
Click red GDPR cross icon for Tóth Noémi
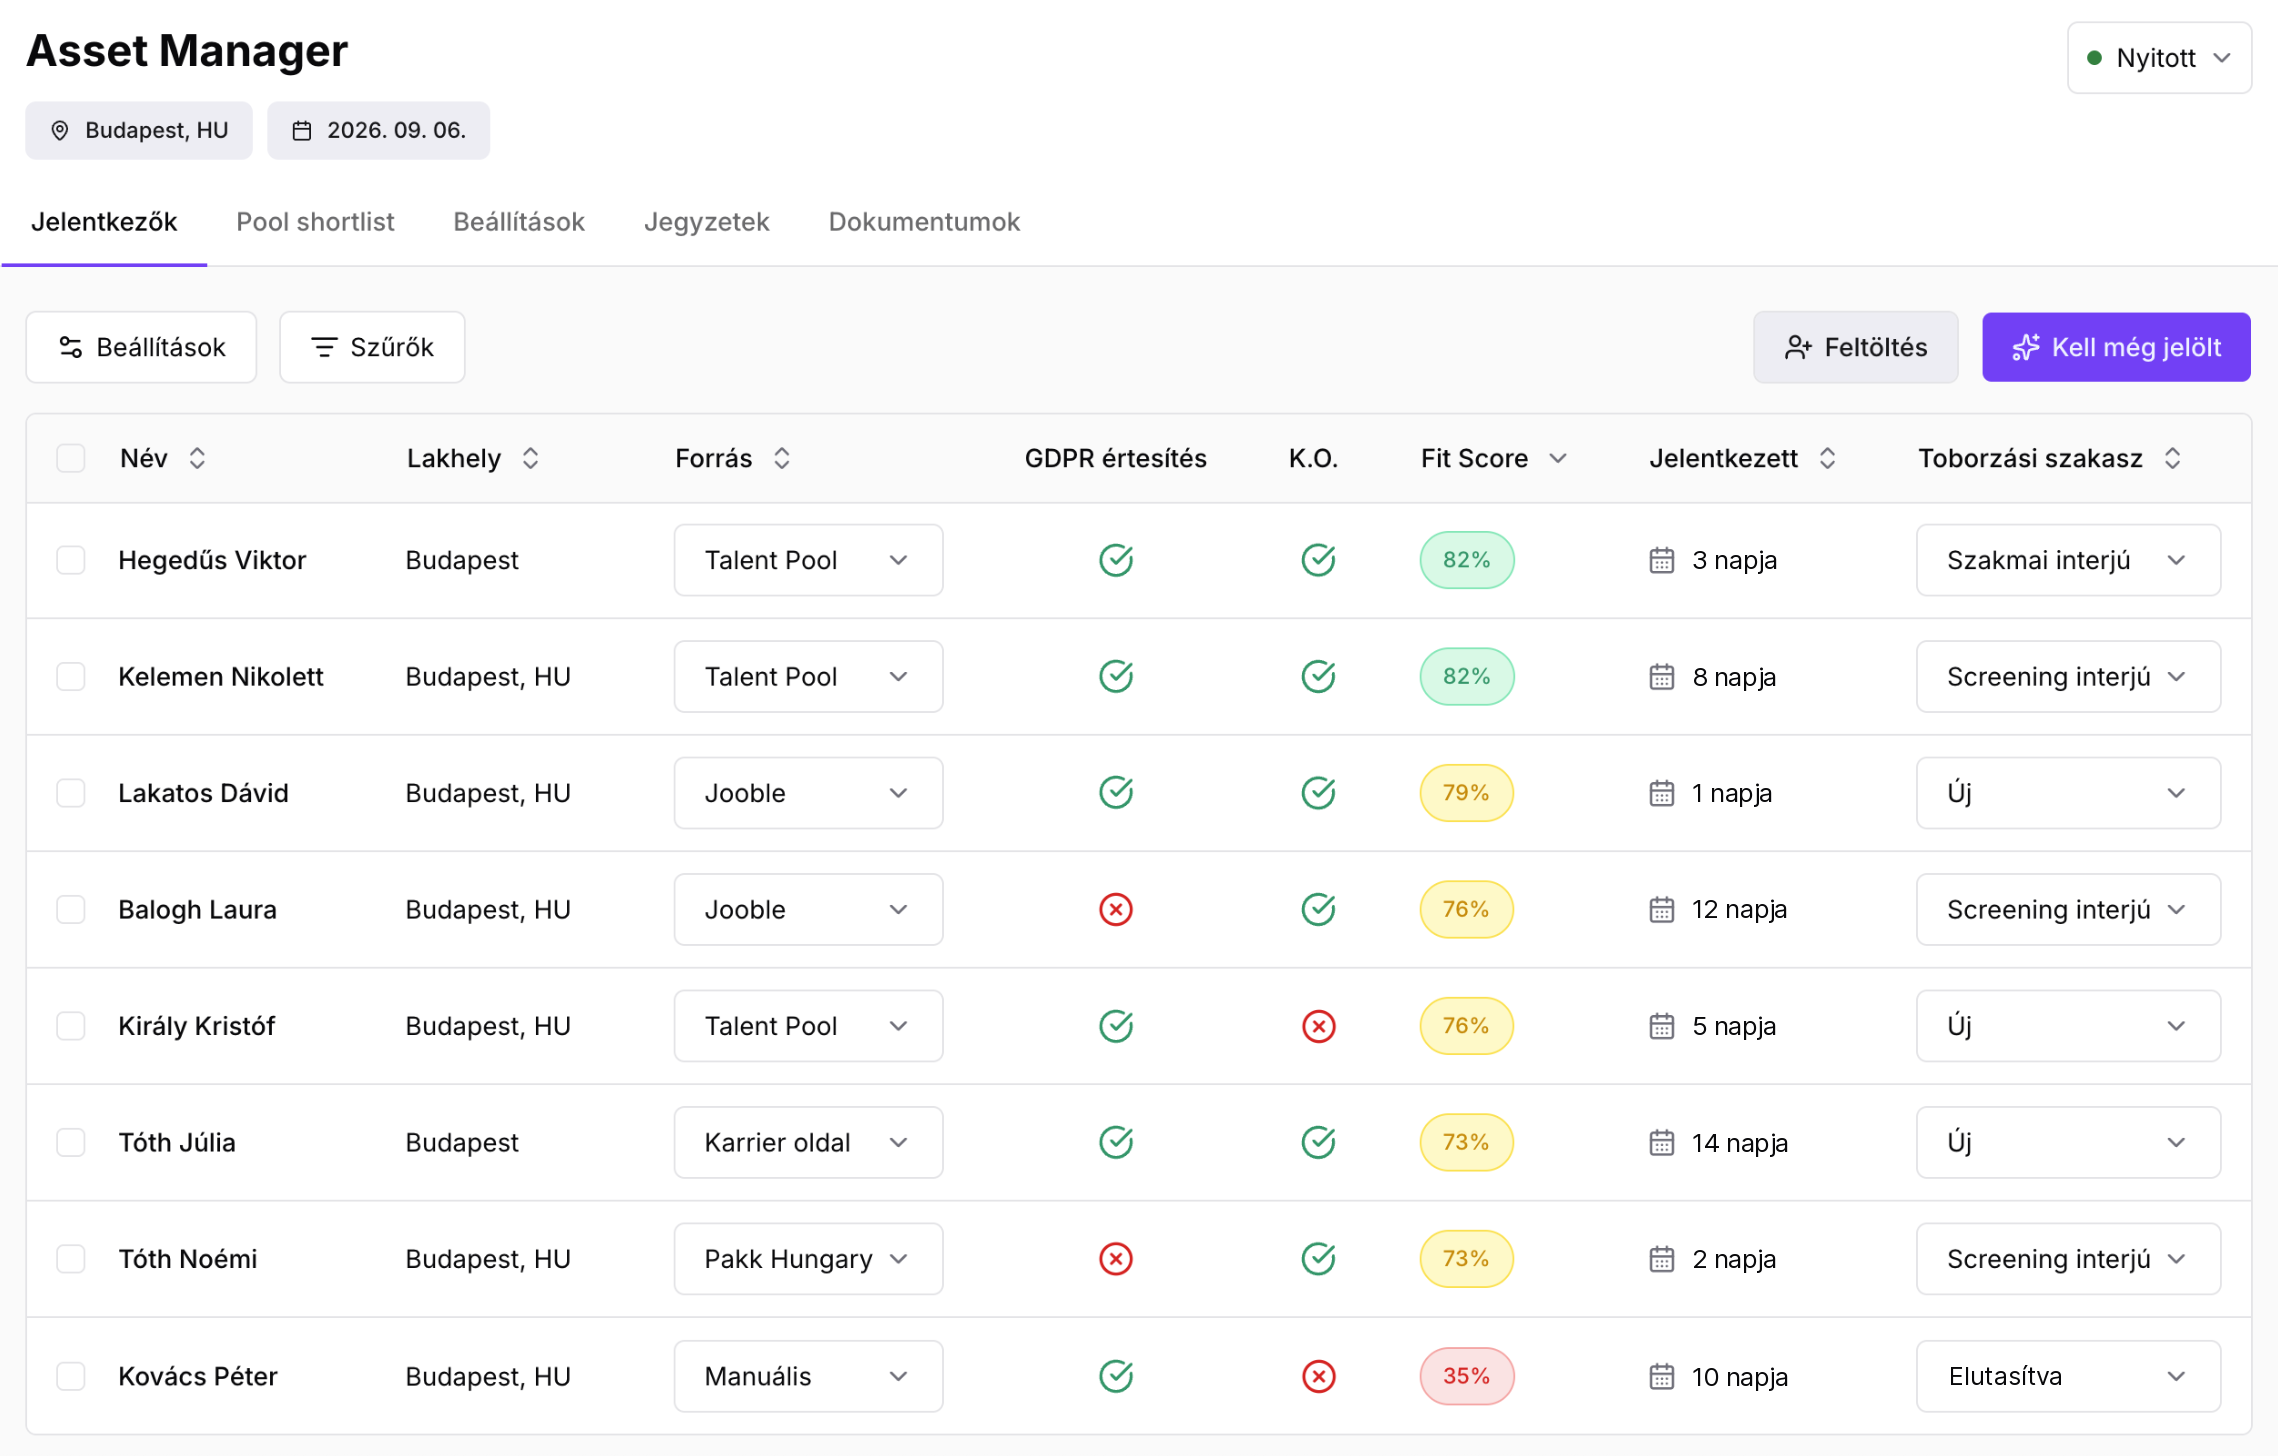coord(1116,1259)
